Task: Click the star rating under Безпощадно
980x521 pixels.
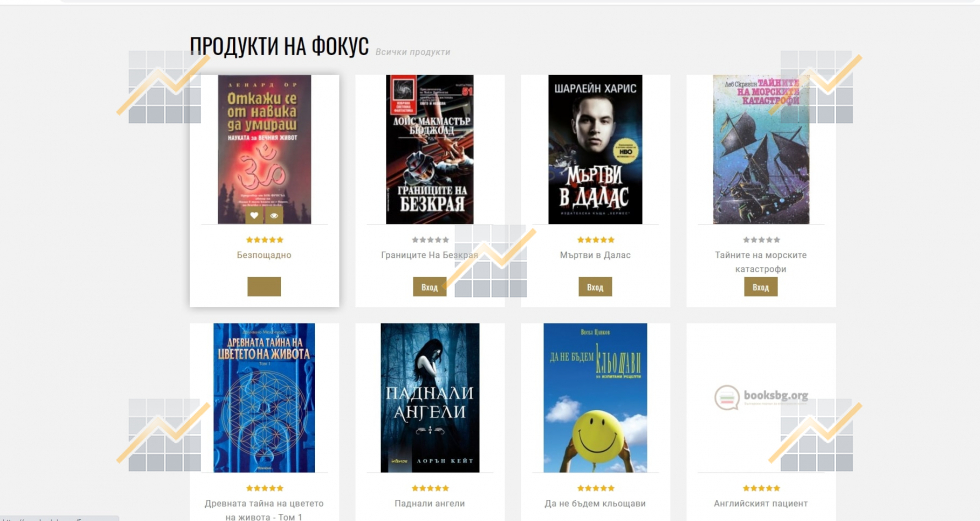Action: coord(264,240)
